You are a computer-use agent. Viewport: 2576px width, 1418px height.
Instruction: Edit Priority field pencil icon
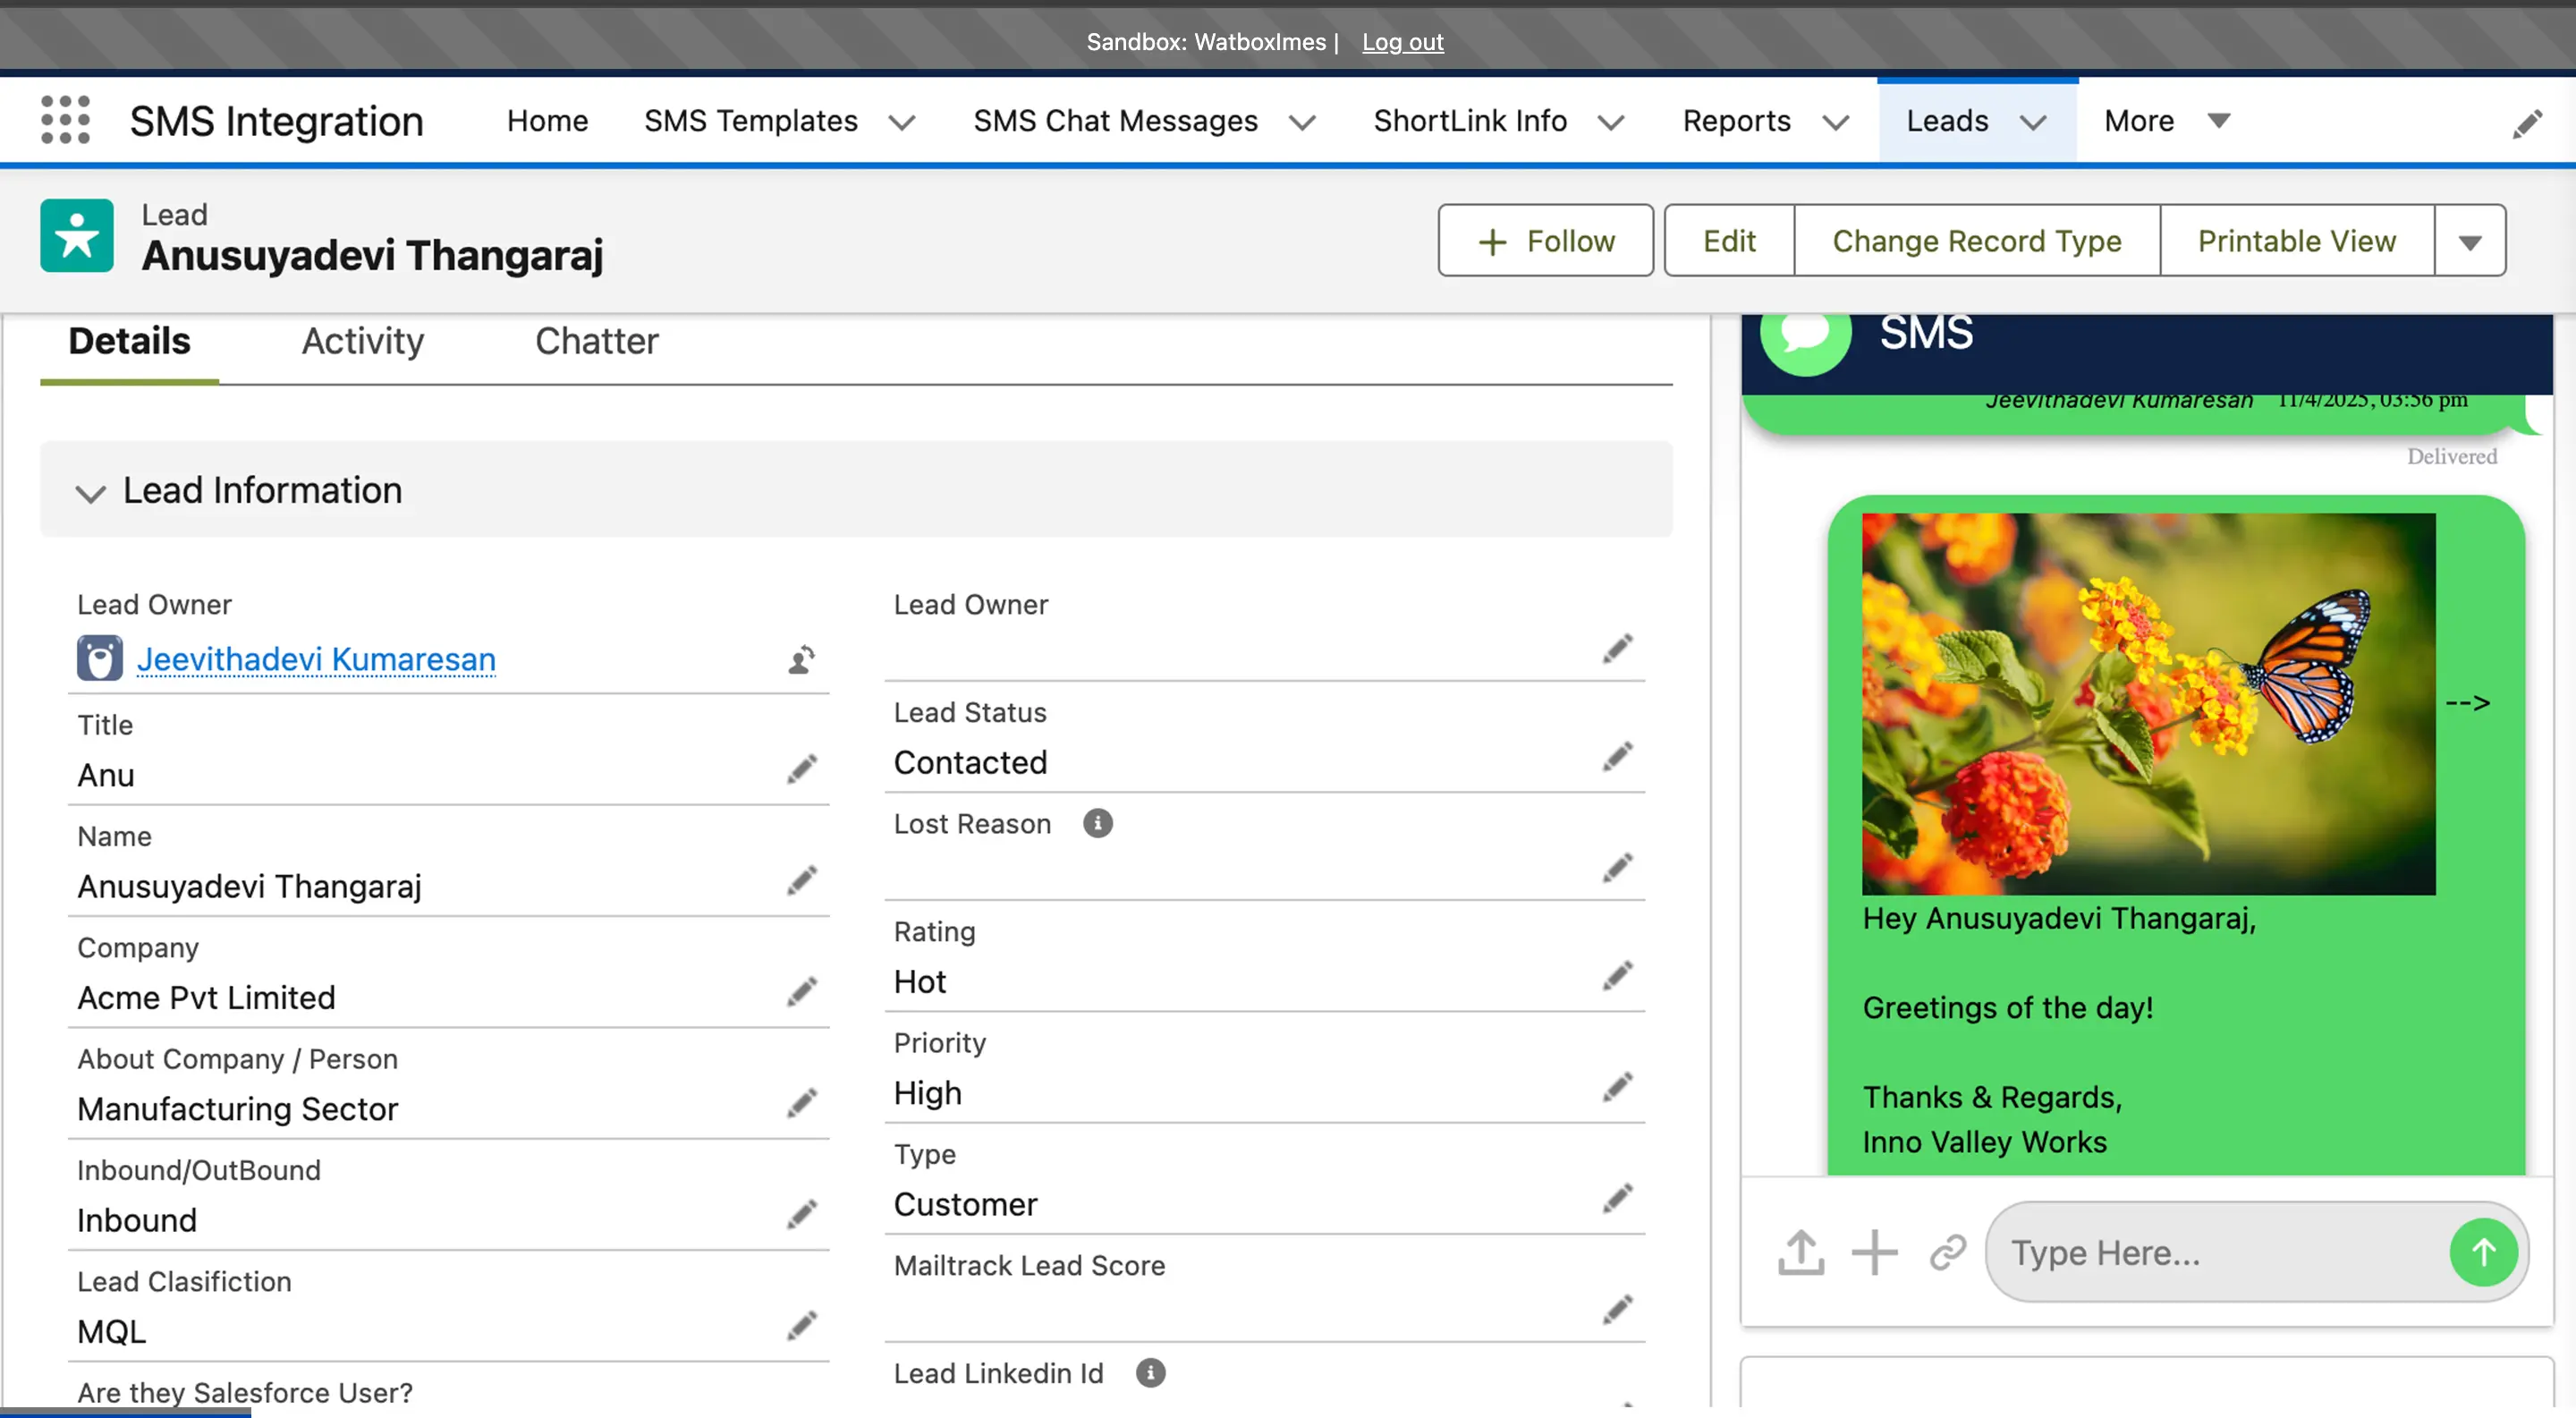point(1617,1087)
